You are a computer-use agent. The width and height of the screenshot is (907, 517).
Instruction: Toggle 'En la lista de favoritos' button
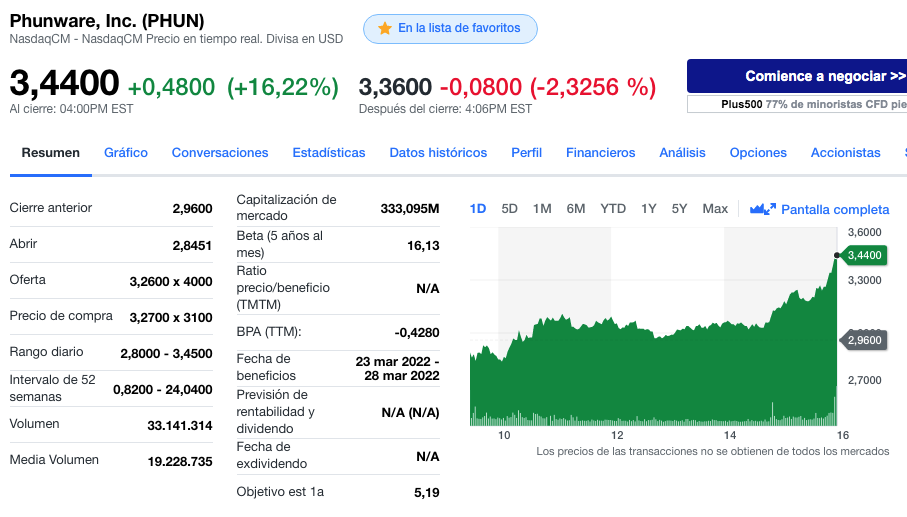coord(450,29)
